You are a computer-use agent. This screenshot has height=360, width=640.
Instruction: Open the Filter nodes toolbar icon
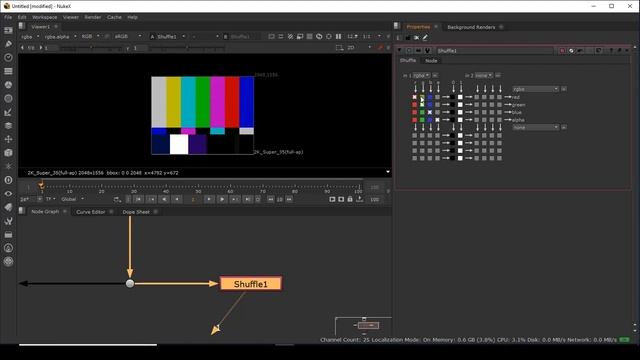[8, 98]
